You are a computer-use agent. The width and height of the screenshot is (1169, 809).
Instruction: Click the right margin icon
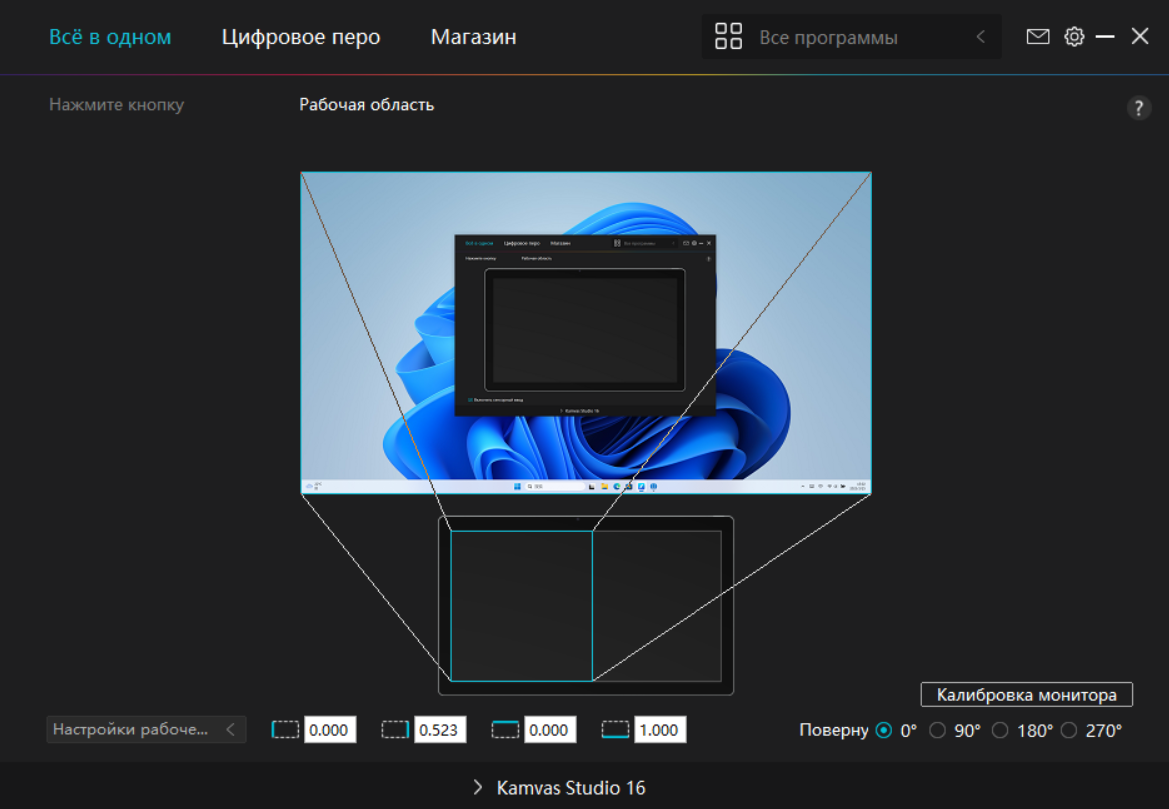[396, 730]
